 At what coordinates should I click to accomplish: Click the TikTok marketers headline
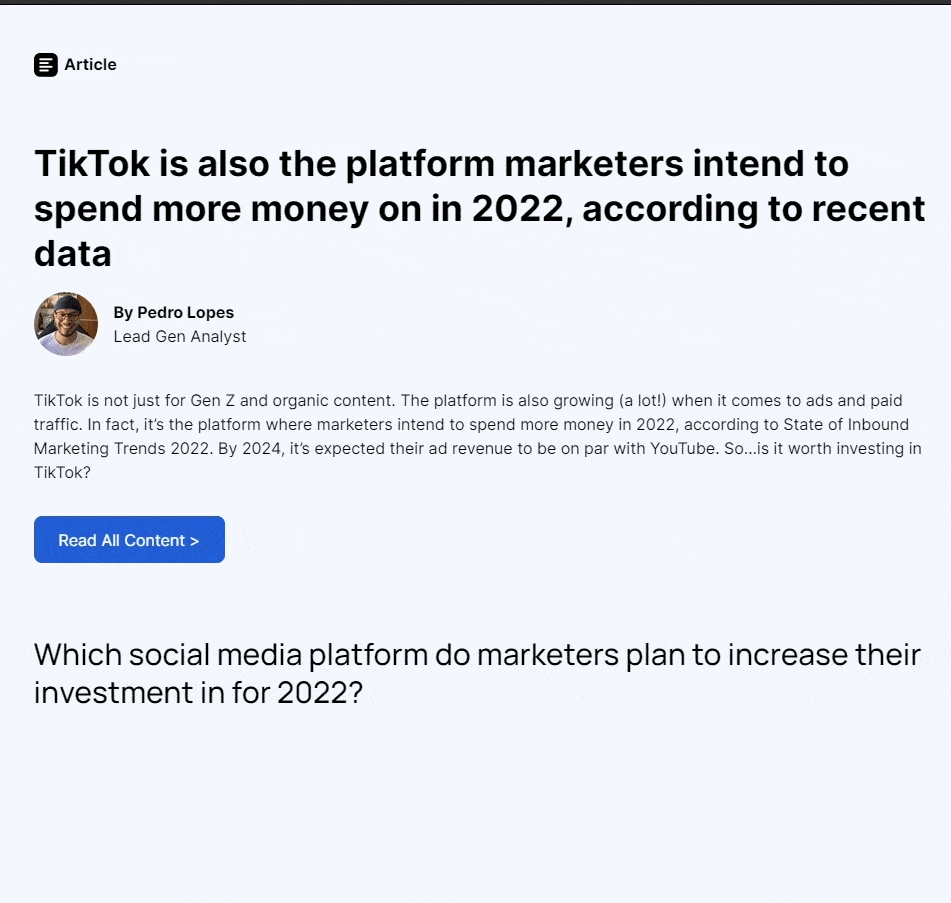point(479,208)
